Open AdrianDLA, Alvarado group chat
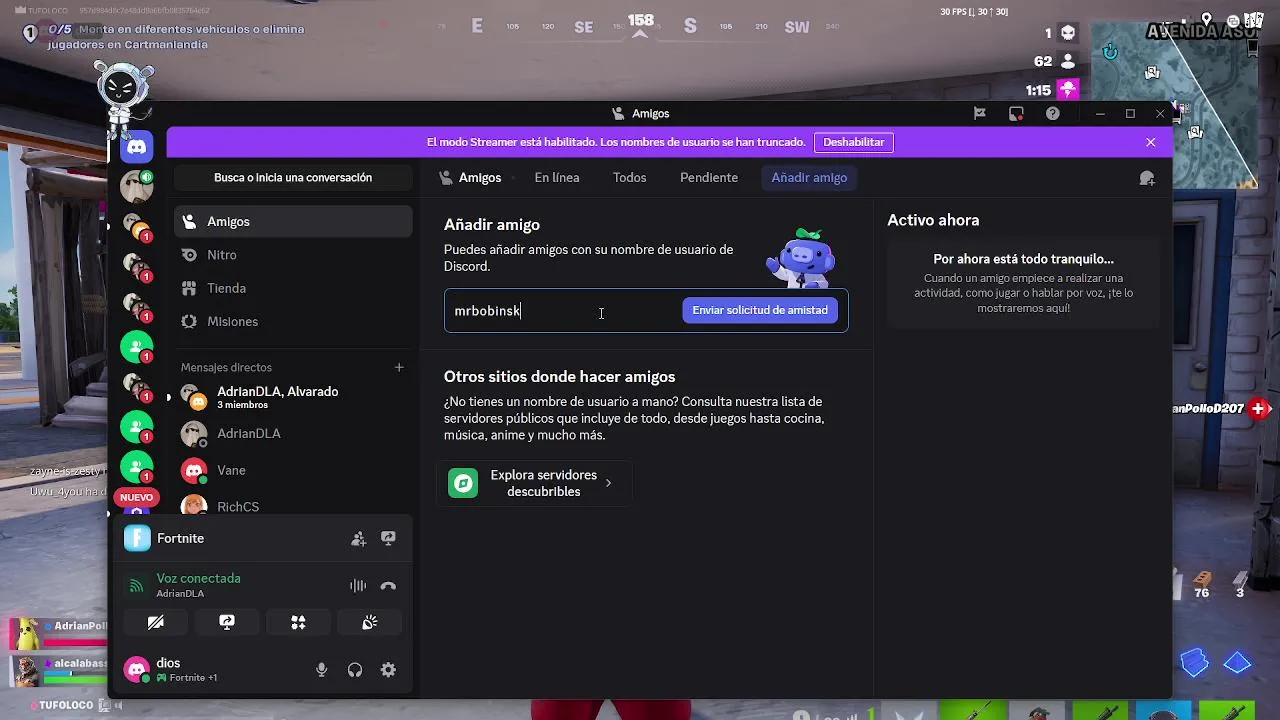The height and width of the screenshot is (720, 1280). click(x=293, y=397)
